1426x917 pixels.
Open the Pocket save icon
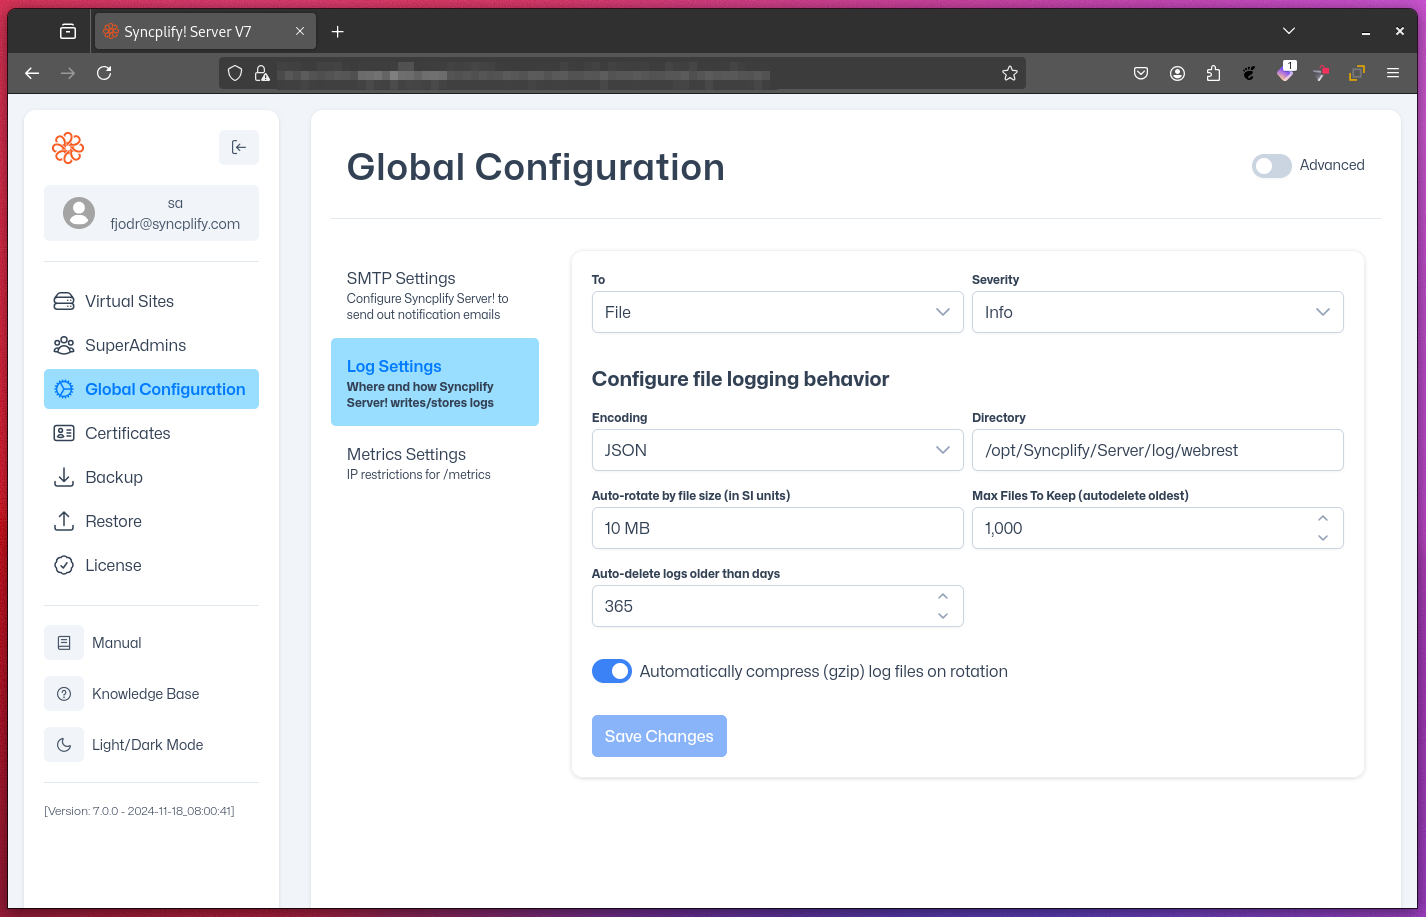pos(1141,73)
